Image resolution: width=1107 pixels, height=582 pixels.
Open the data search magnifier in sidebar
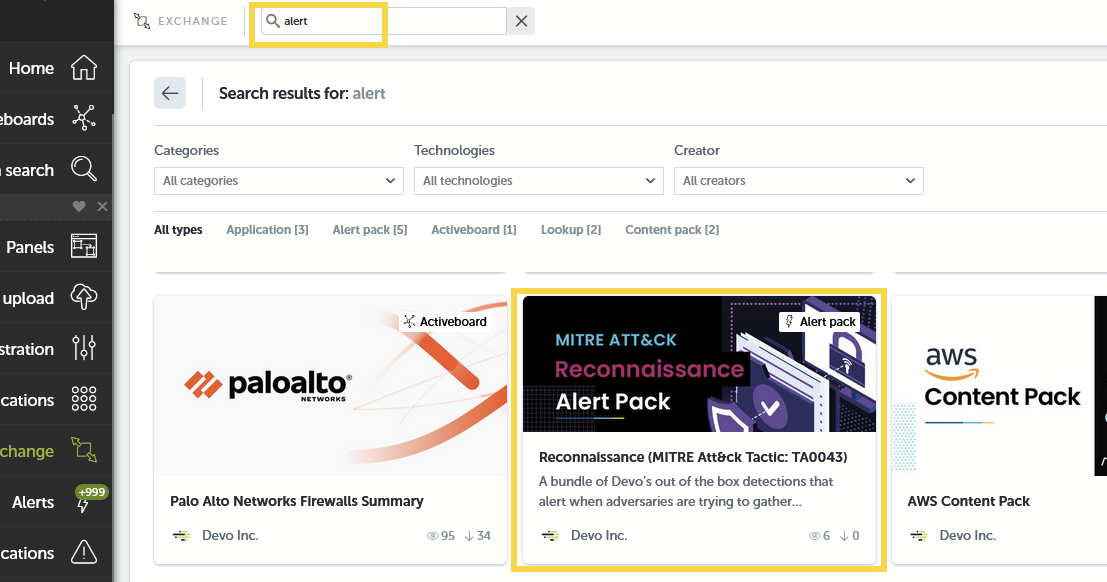click(x=83, y=170)
